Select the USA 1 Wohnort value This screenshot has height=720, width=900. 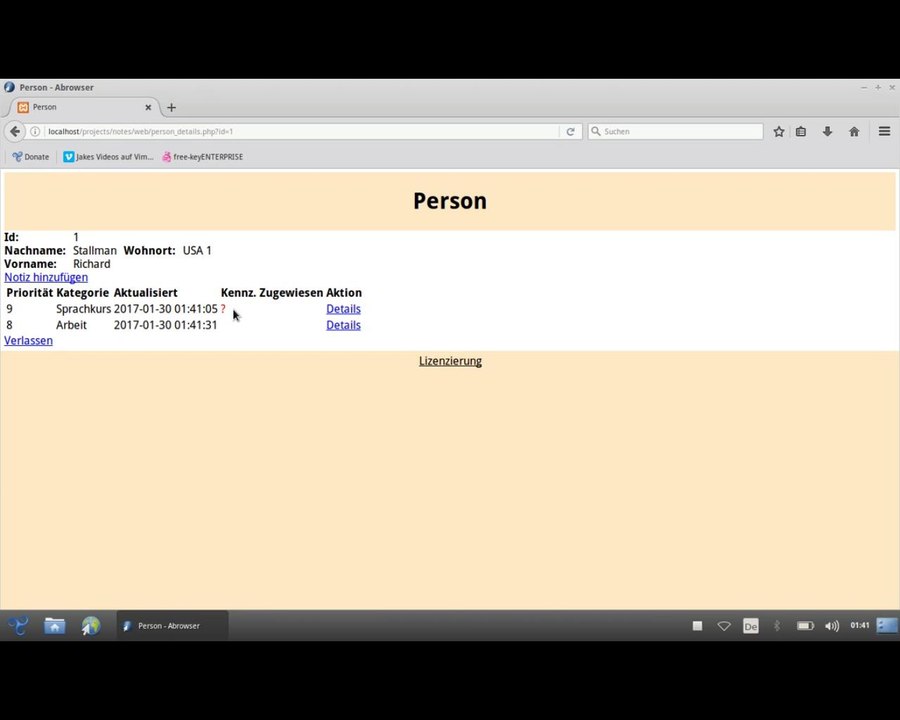[197, 251]
